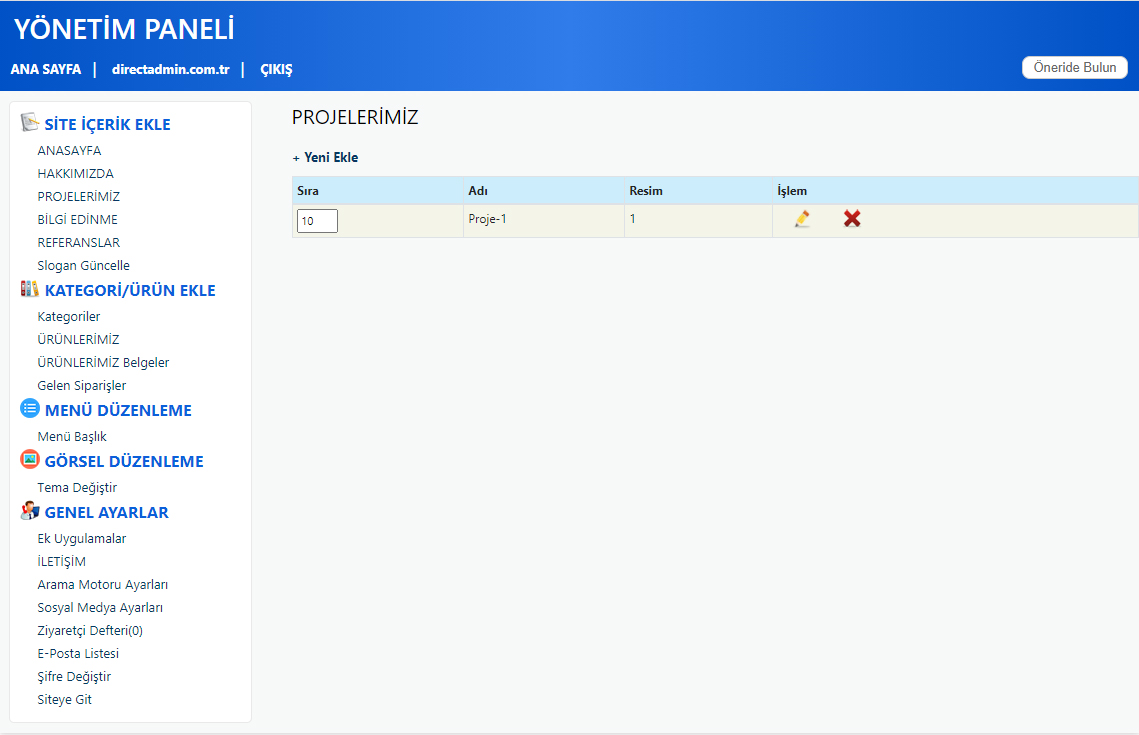
Task: Open Slogan Güncelle in the sidebar
Action: coord(84,266)
